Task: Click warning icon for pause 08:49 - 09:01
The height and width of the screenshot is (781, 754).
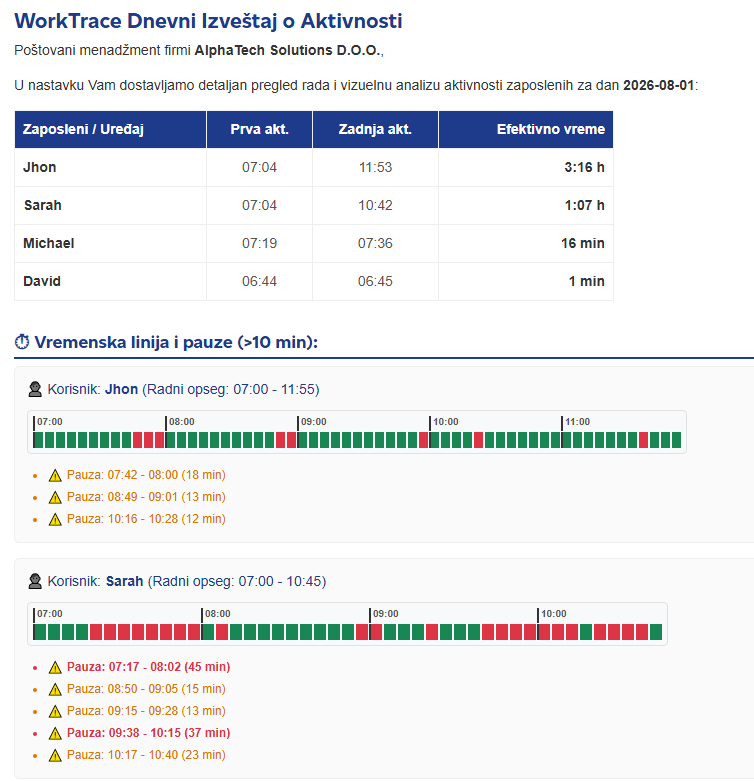Action: coord(55,497)
